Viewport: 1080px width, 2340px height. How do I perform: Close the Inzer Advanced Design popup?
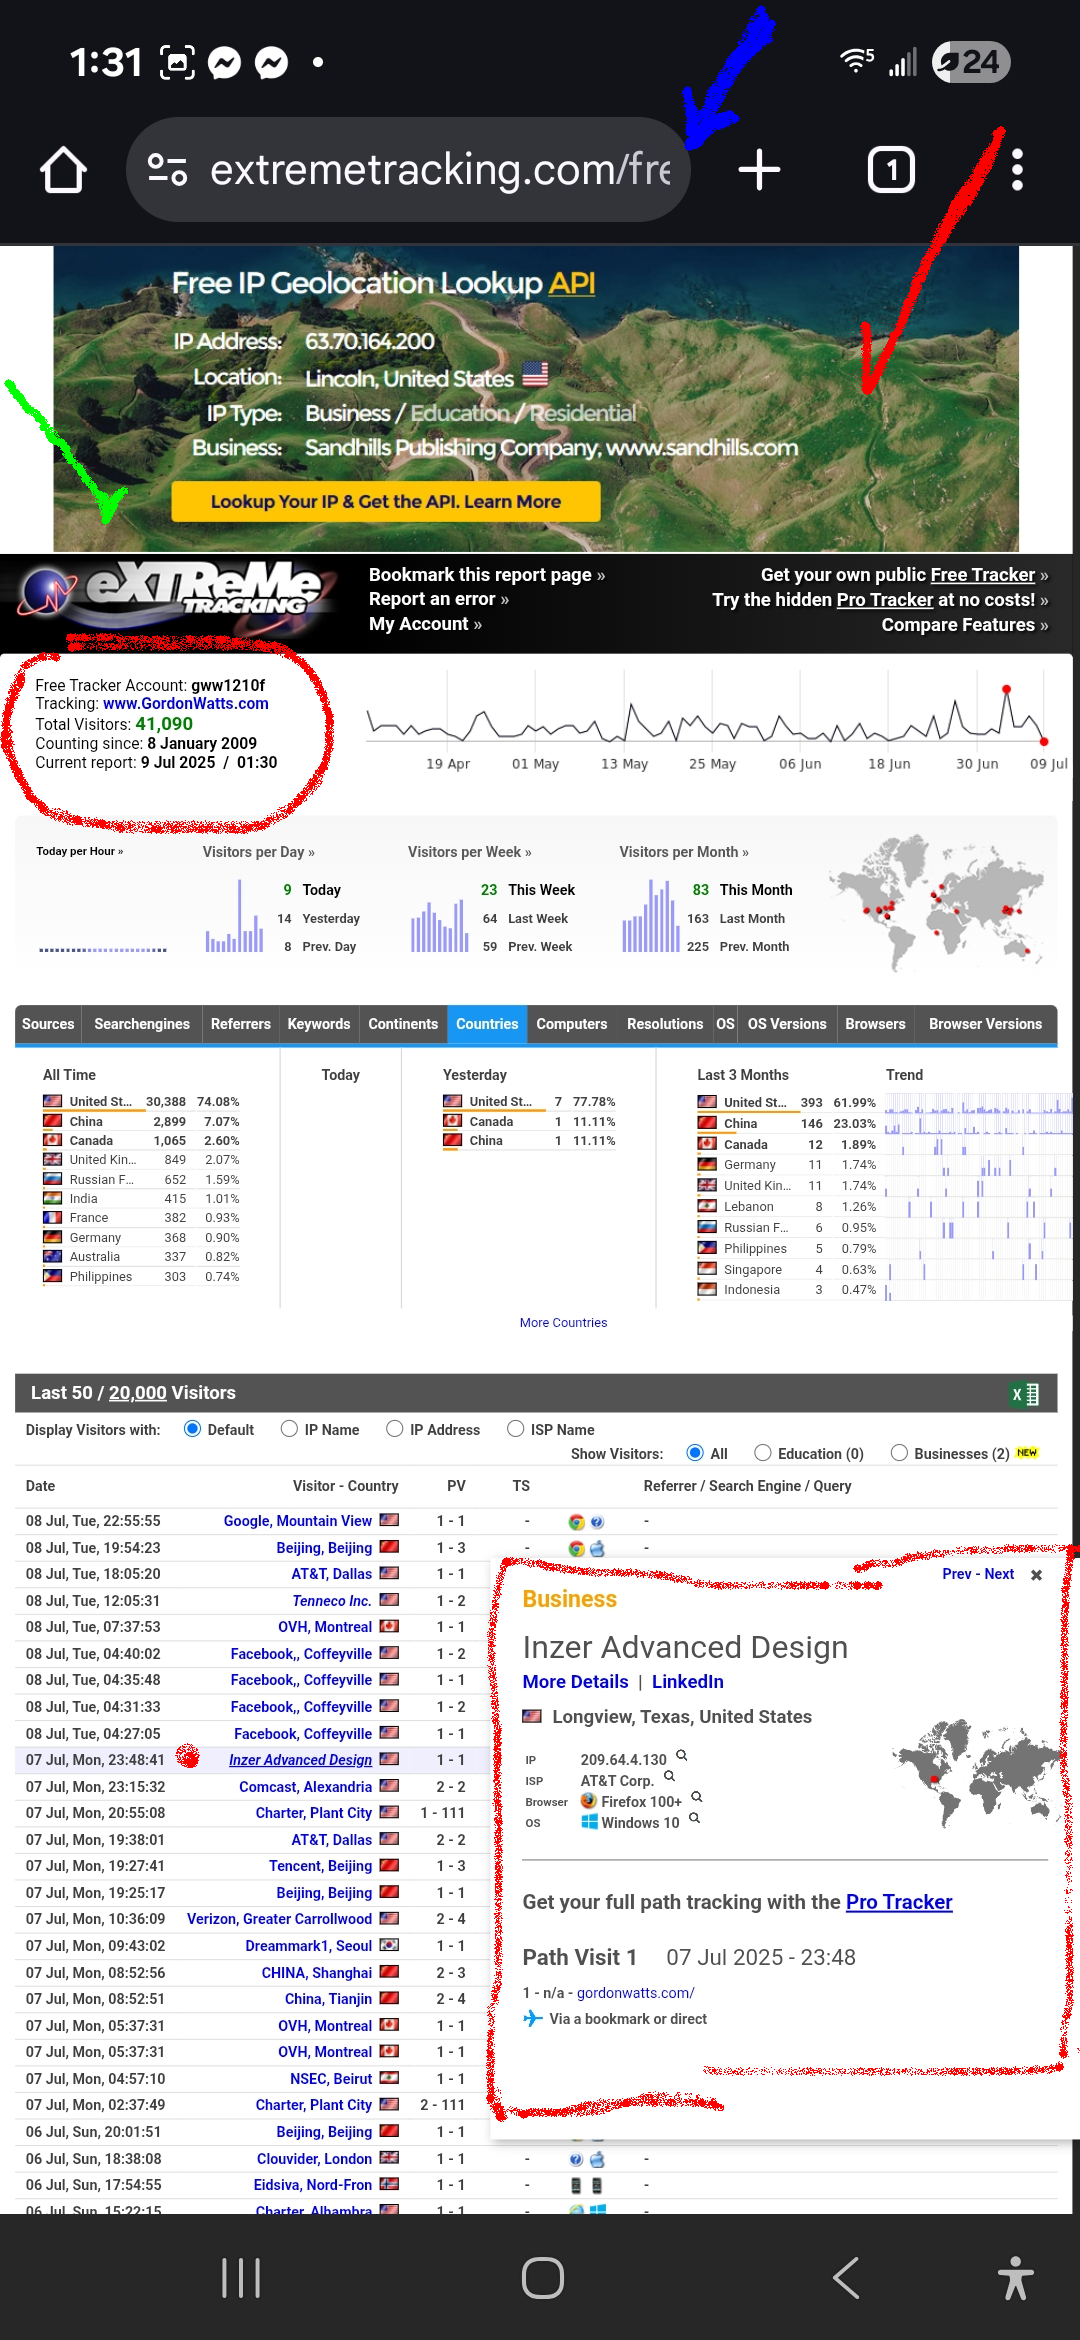(1036, 1575)
